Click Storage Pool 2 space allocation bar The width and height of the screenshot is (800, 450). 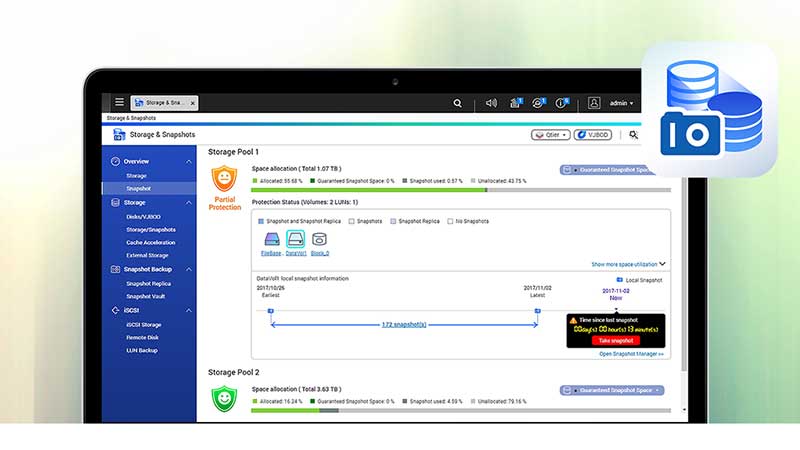coord(461,411)
